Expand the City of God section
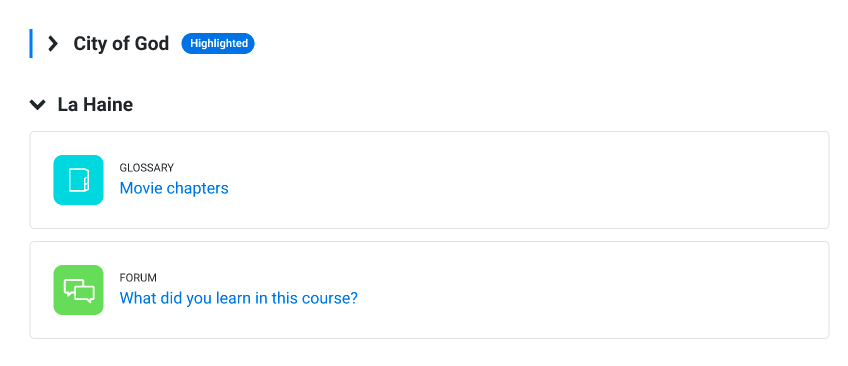Viewport: 848px width, 366px height. (52, 44)
